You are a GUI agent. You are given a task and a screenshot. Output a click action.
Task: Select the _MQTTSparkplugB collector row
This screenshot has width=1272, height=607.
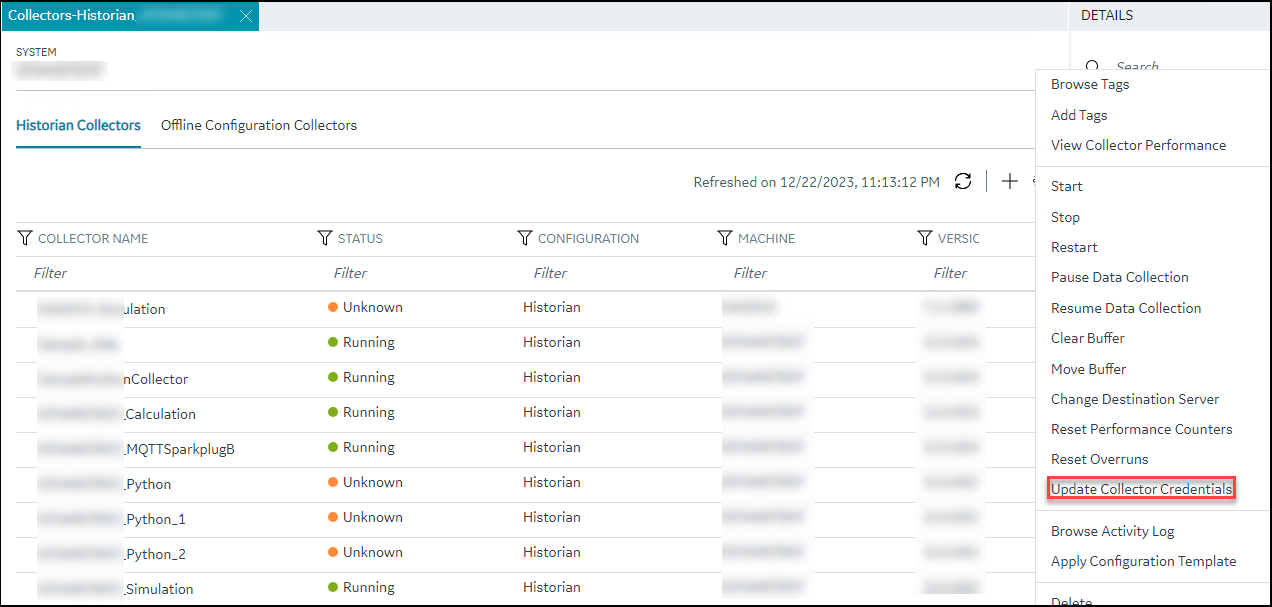pos(525,448)
